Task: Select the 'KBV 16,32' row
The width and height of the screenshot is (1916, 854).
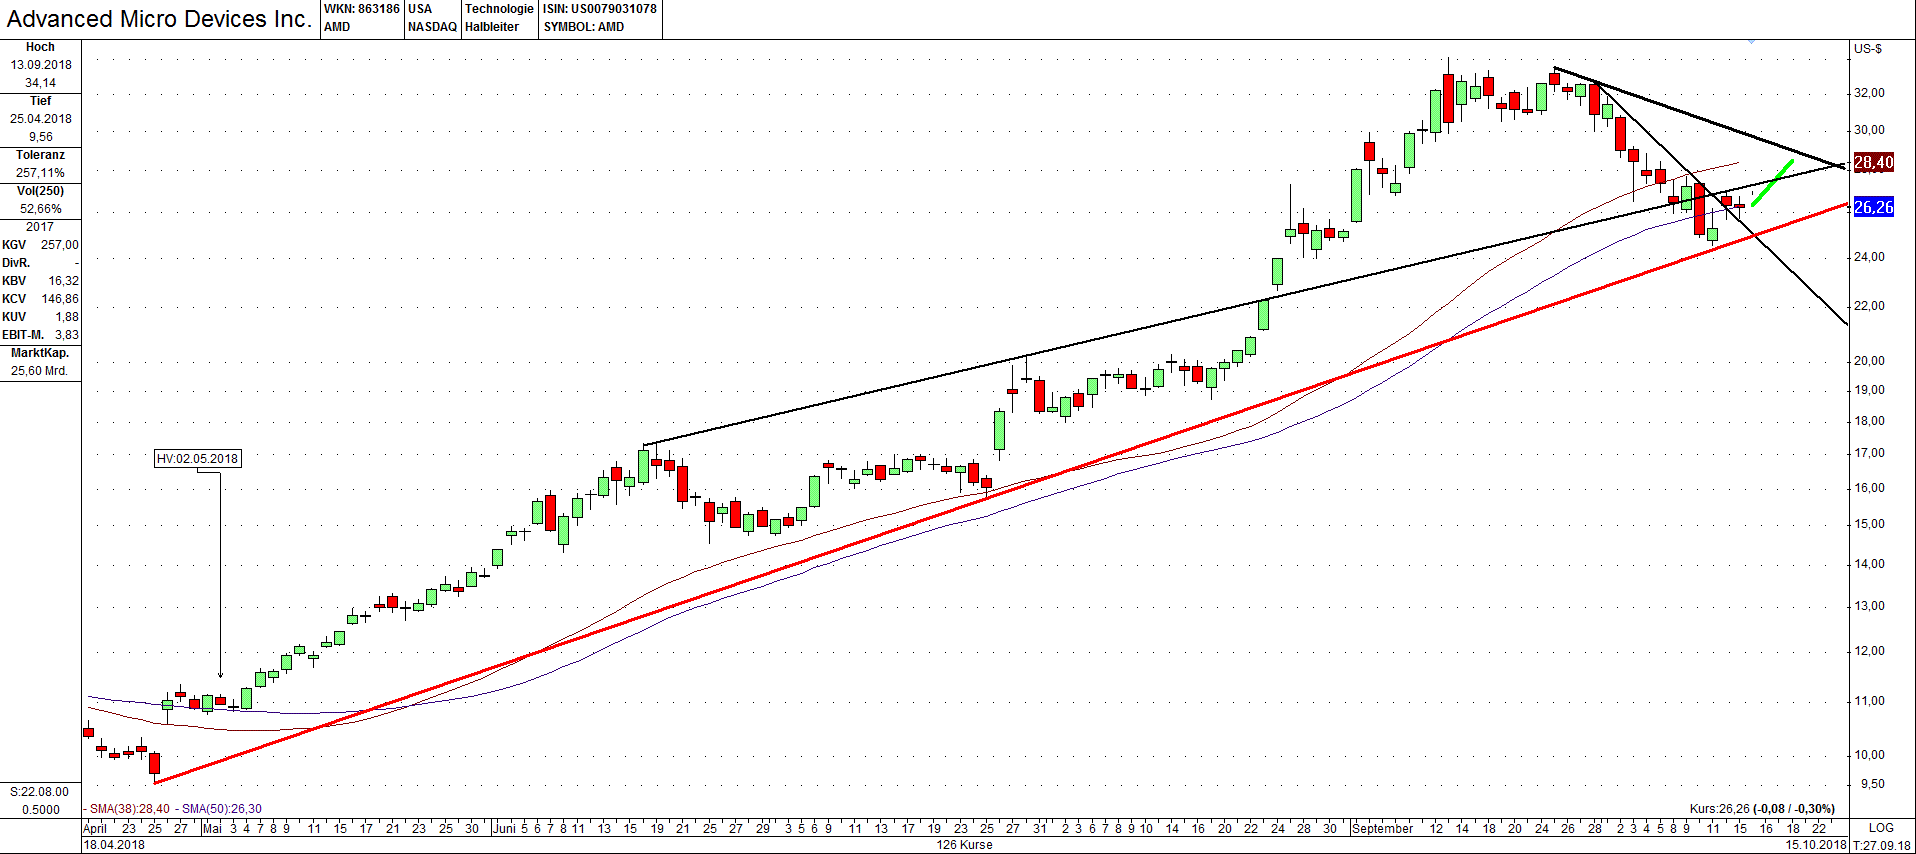Action: 40,281
